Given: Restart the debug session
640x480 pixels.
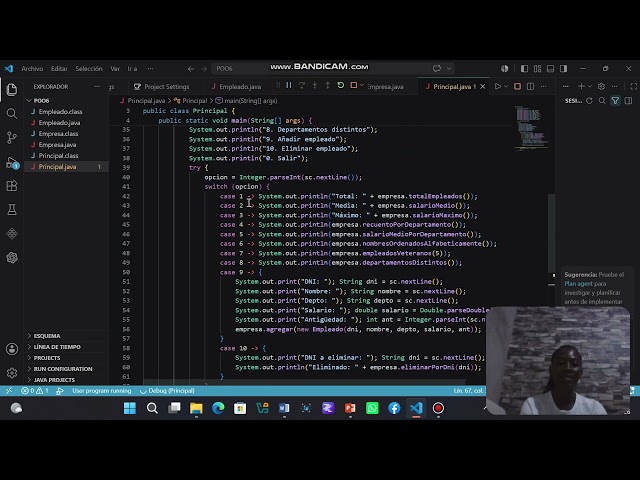Looking at the screenshot, I should 340,85.
